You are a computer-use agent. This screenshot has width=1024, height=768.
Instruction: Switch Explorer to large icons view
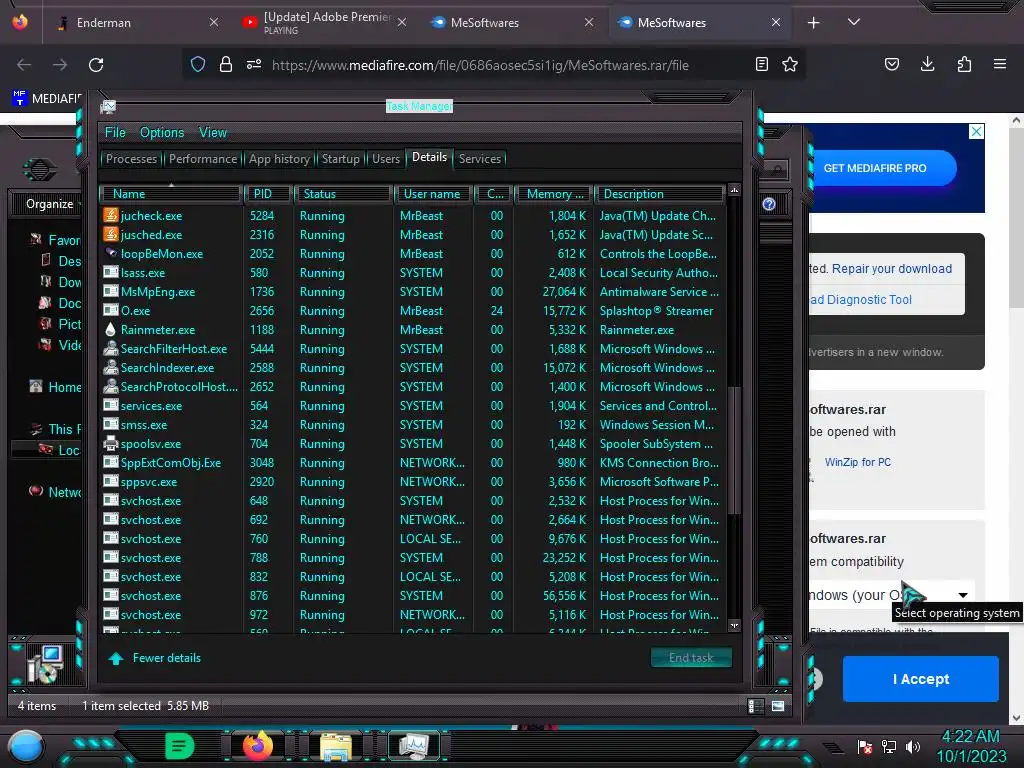point(778,706)
